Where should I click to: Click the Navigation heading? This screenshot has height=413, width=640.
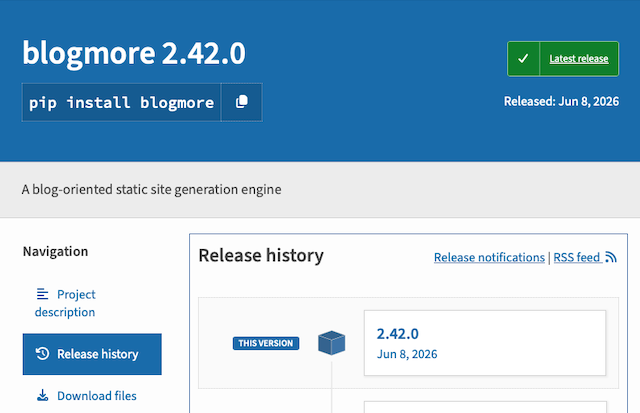[56, 251]
